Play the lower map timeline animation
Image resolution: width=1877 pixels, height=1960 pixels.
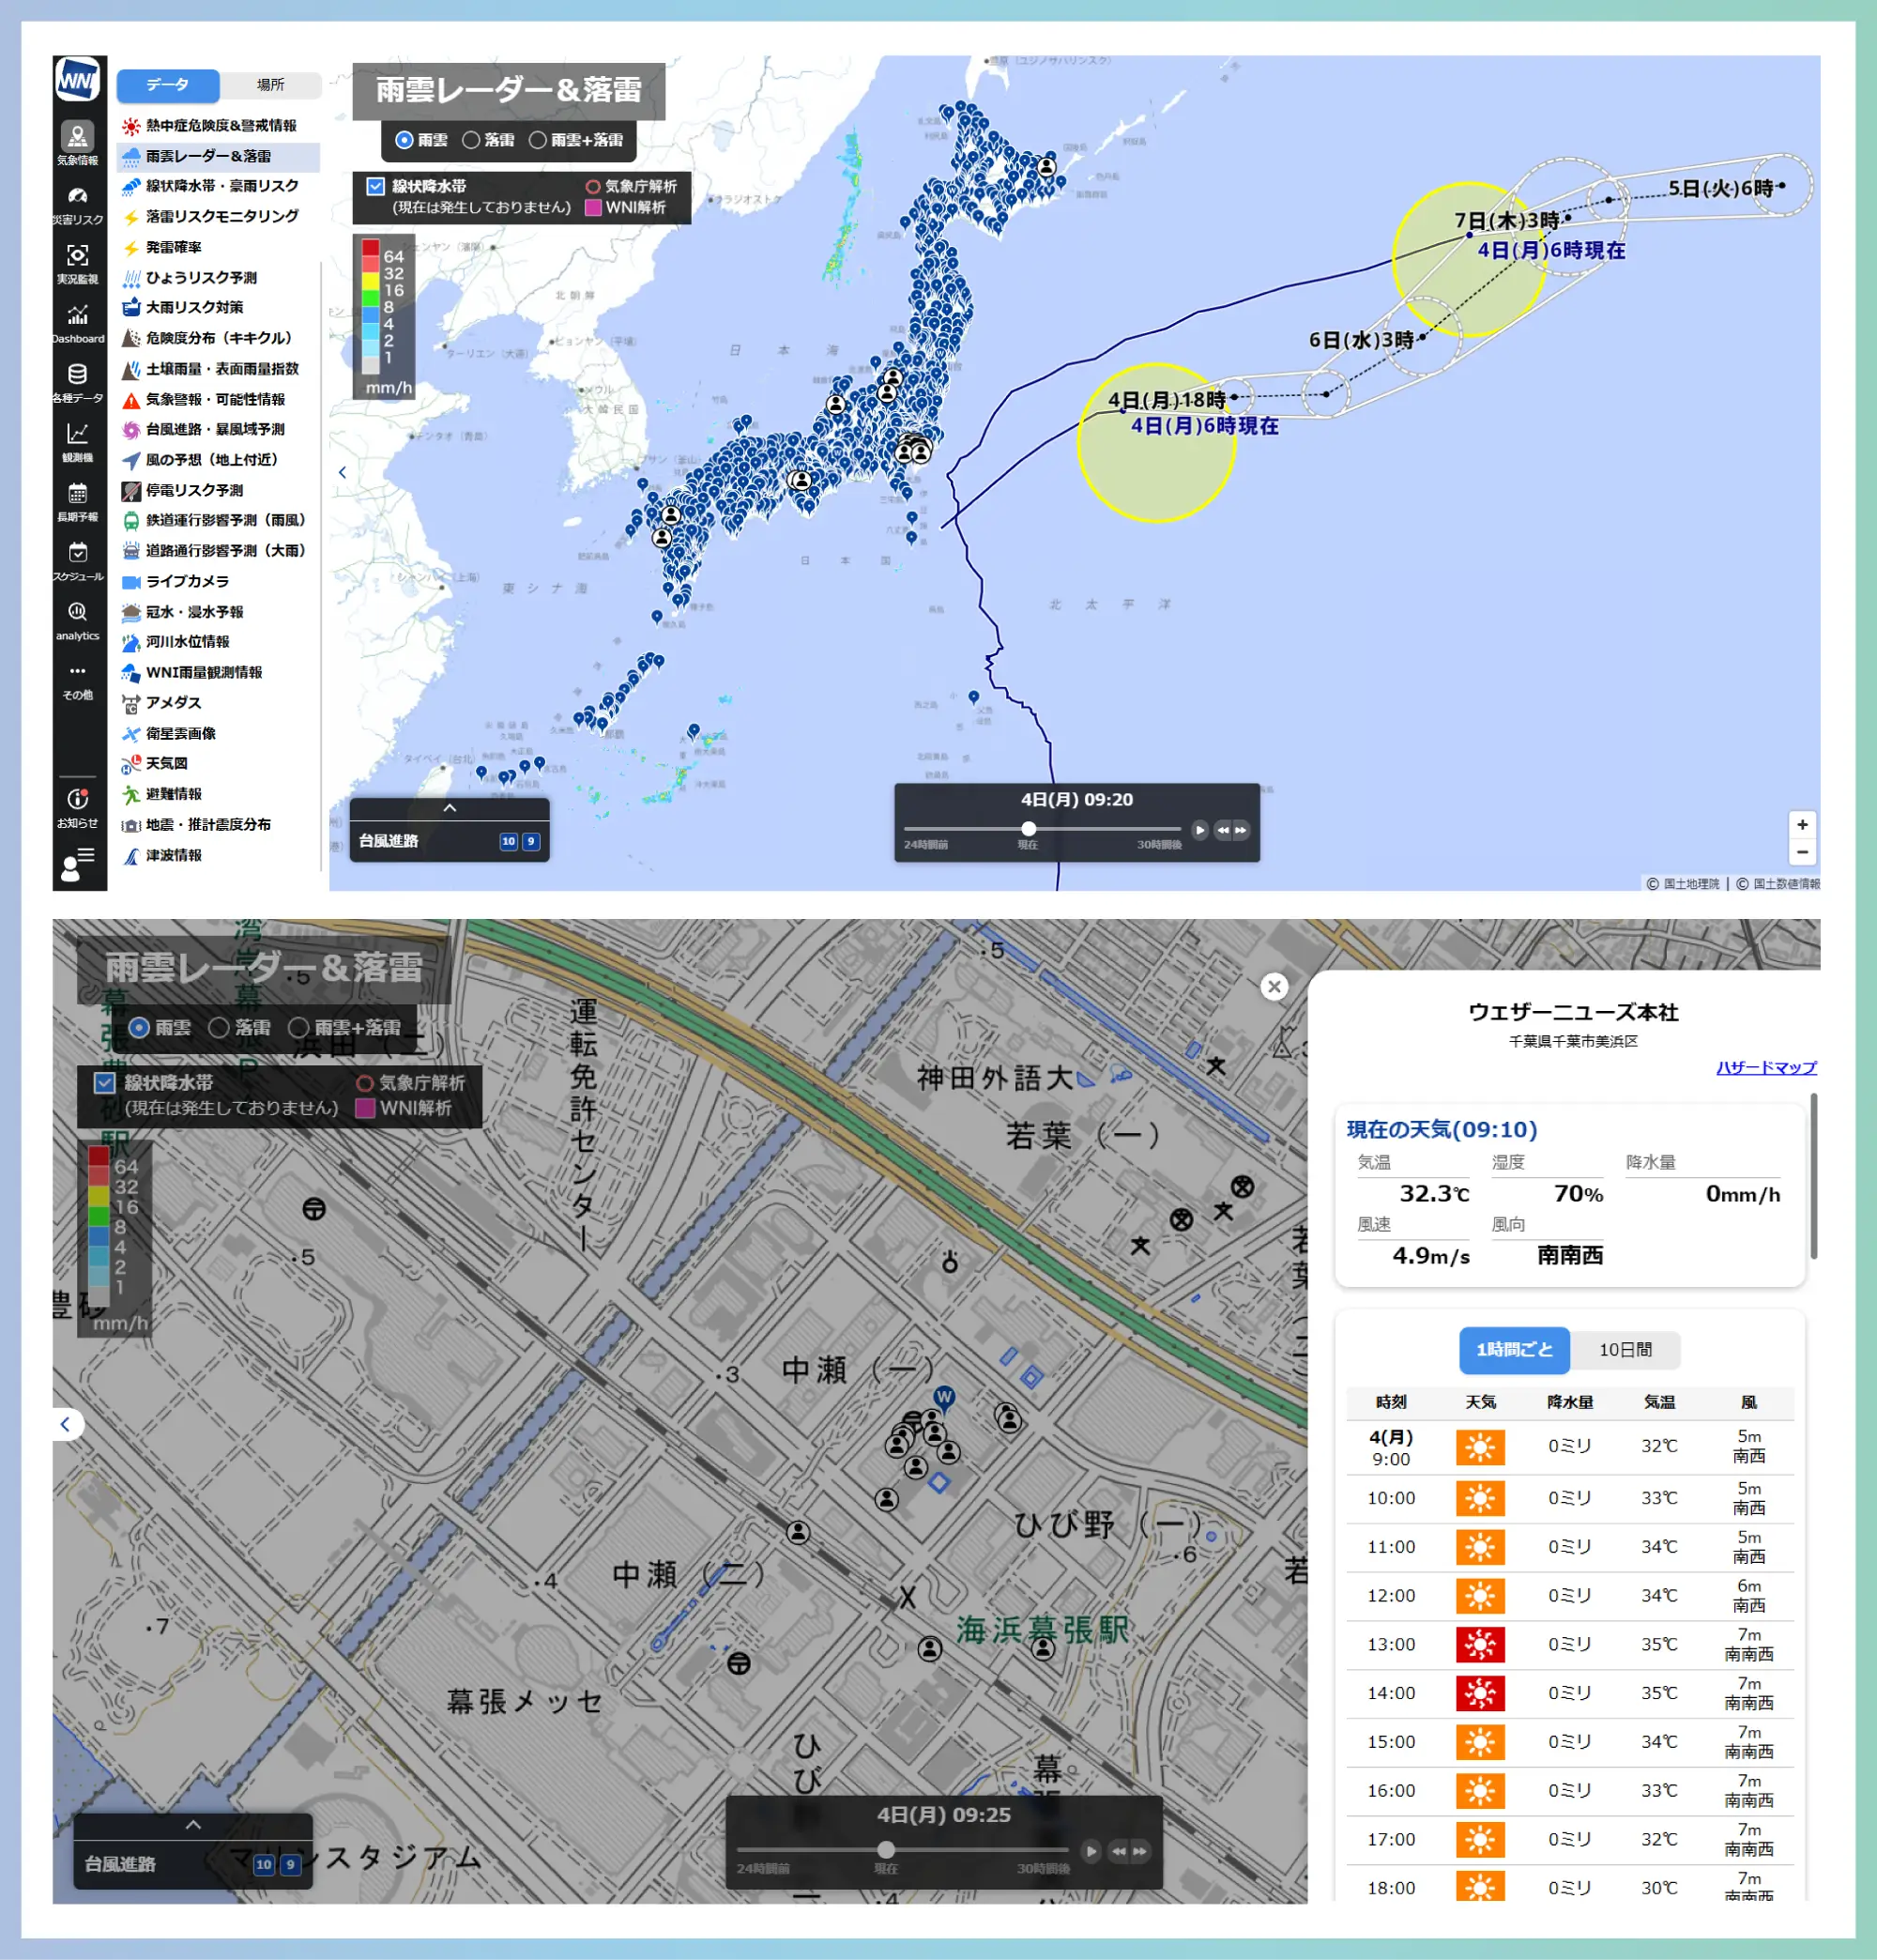click(1090, 1851)
